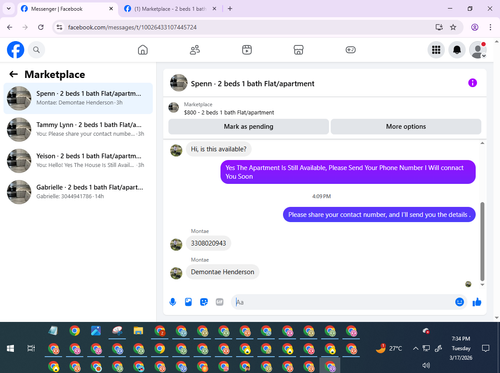Open the Friends icon in top navigation
The image size is (500, 373).
coord(195,50)
